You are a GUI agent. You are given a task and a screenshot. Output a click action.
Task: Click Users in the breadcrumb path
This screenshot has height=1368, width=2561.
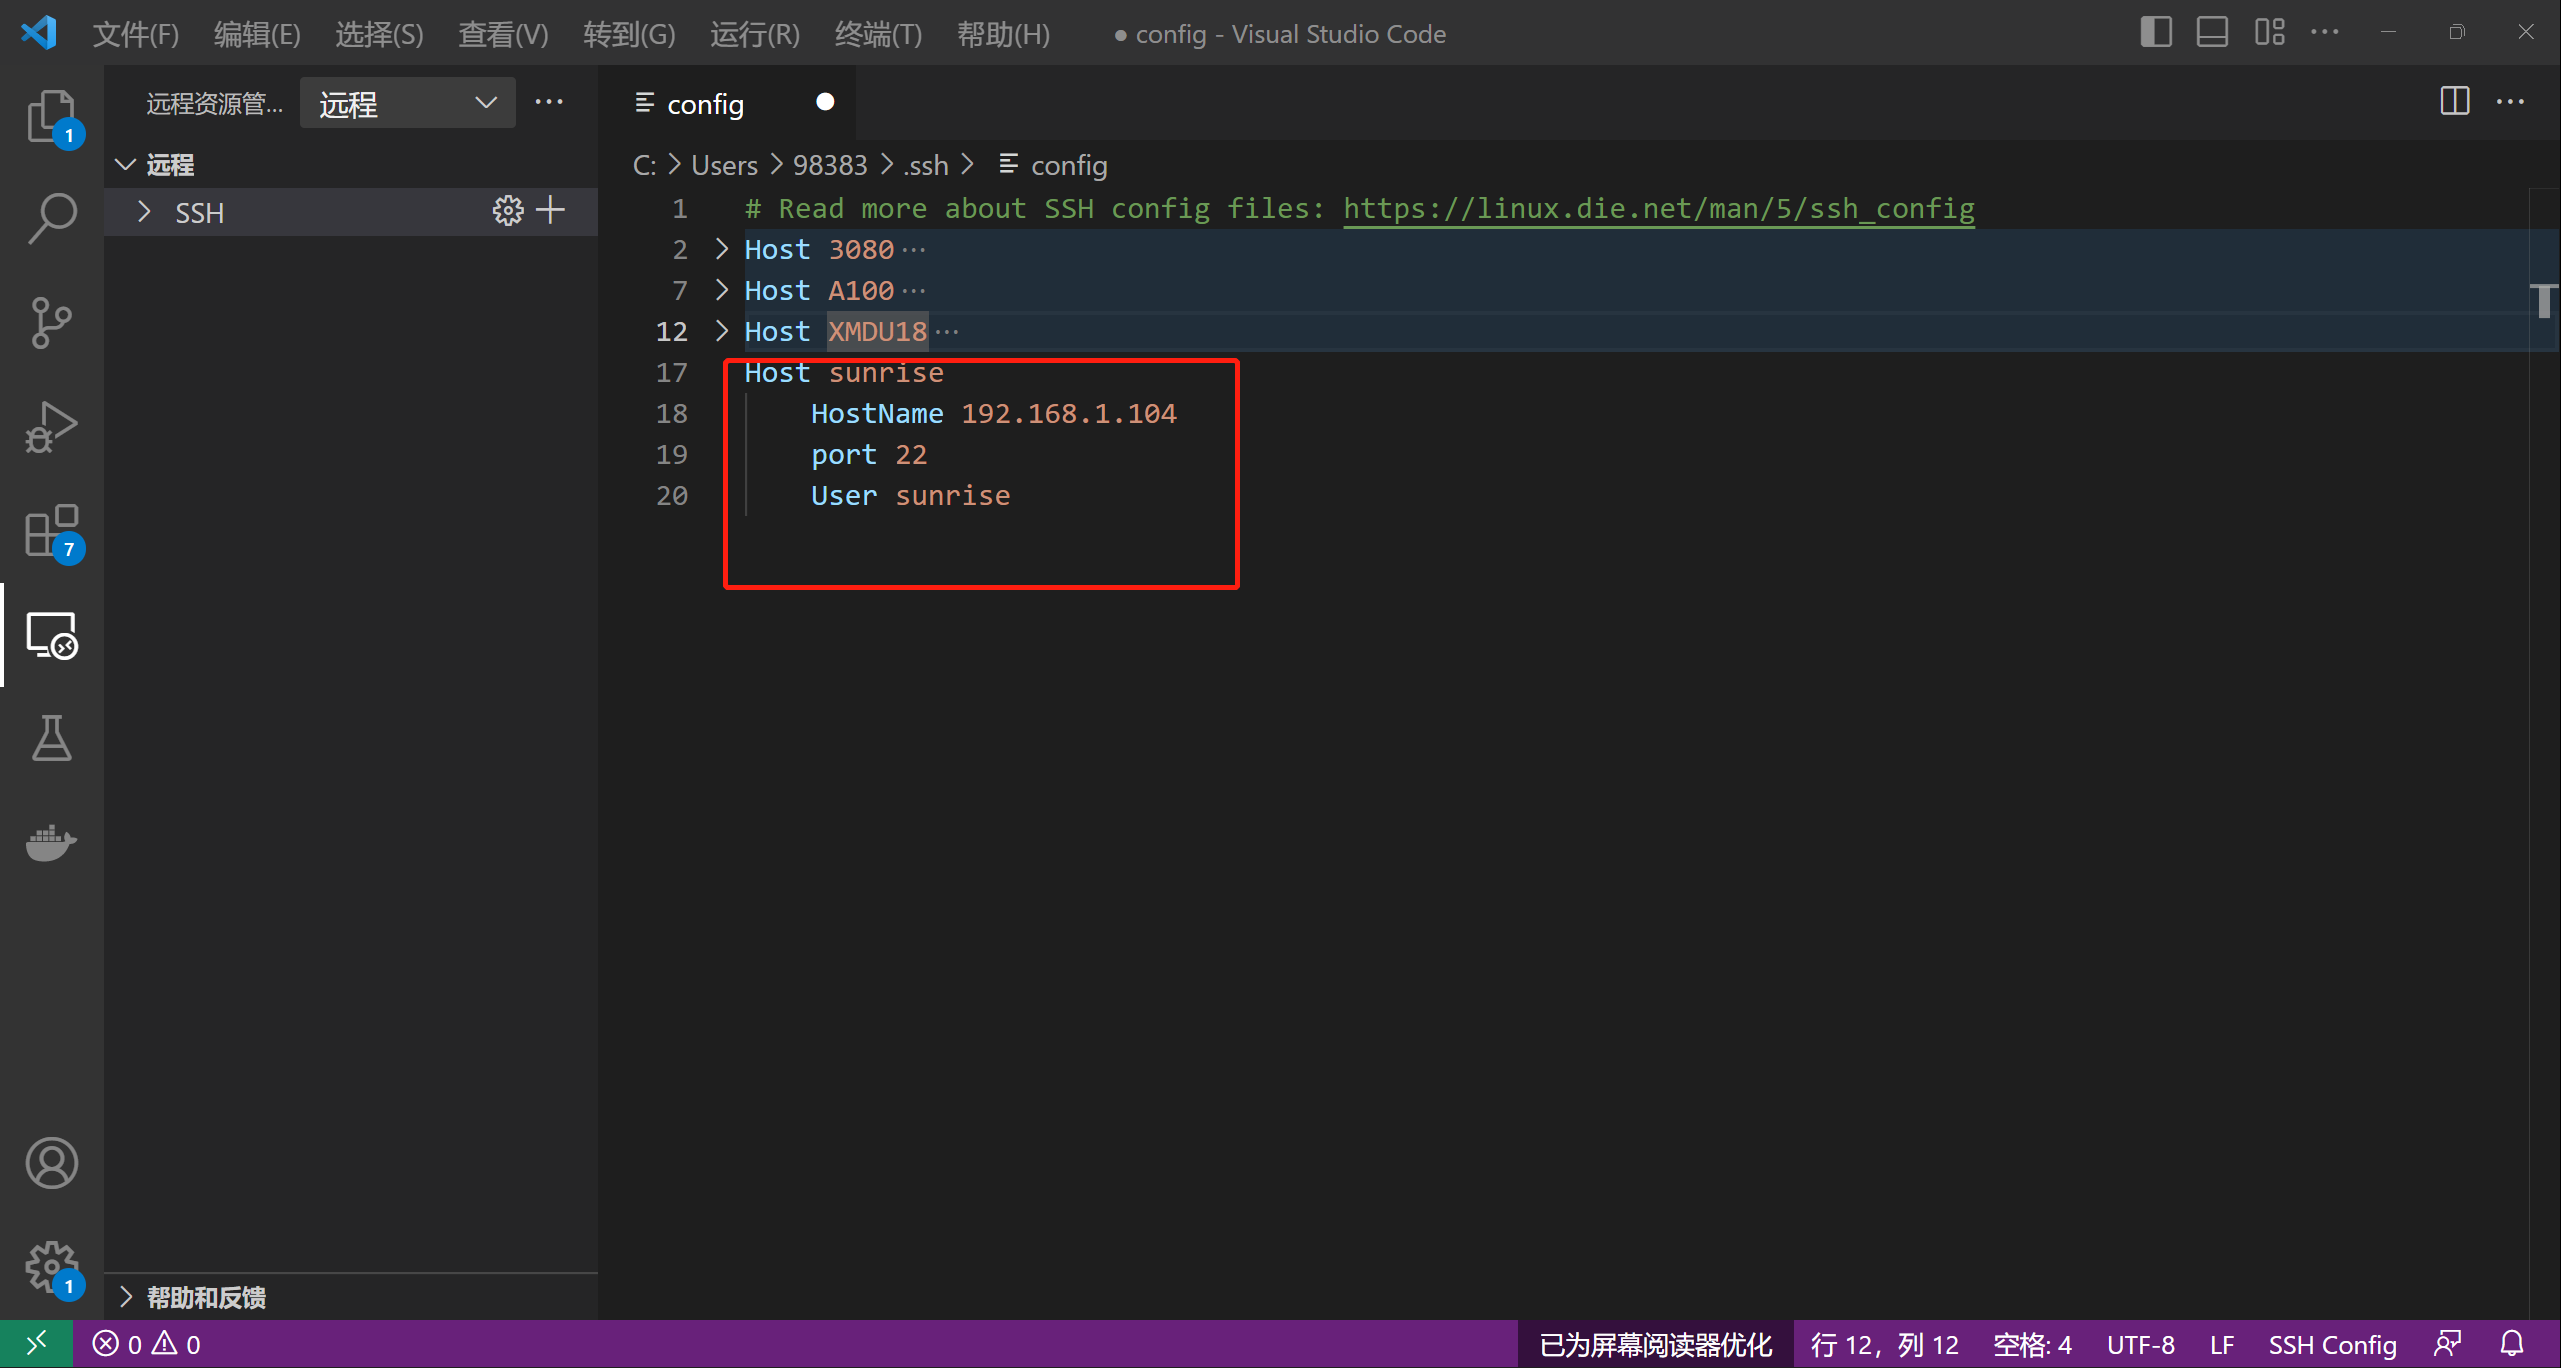724,165
